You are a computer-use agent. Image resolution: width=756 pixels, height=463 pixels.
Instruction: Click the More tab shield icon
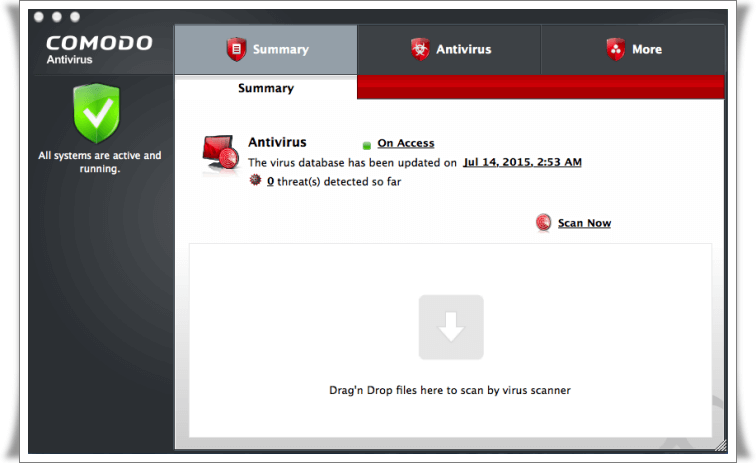[x=616, y=49]
